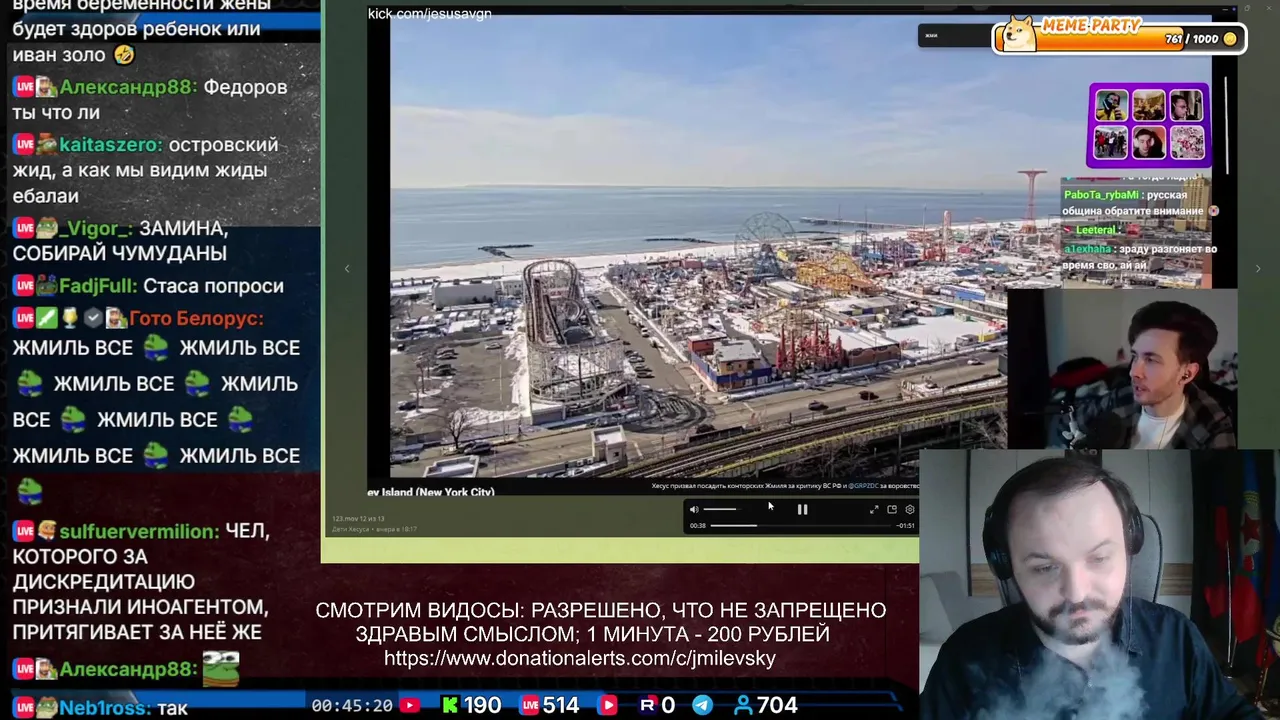Click the file label 123.mov 12 из 13
This screenshot has width=1280, height=720.
click(x=358, y=518)
